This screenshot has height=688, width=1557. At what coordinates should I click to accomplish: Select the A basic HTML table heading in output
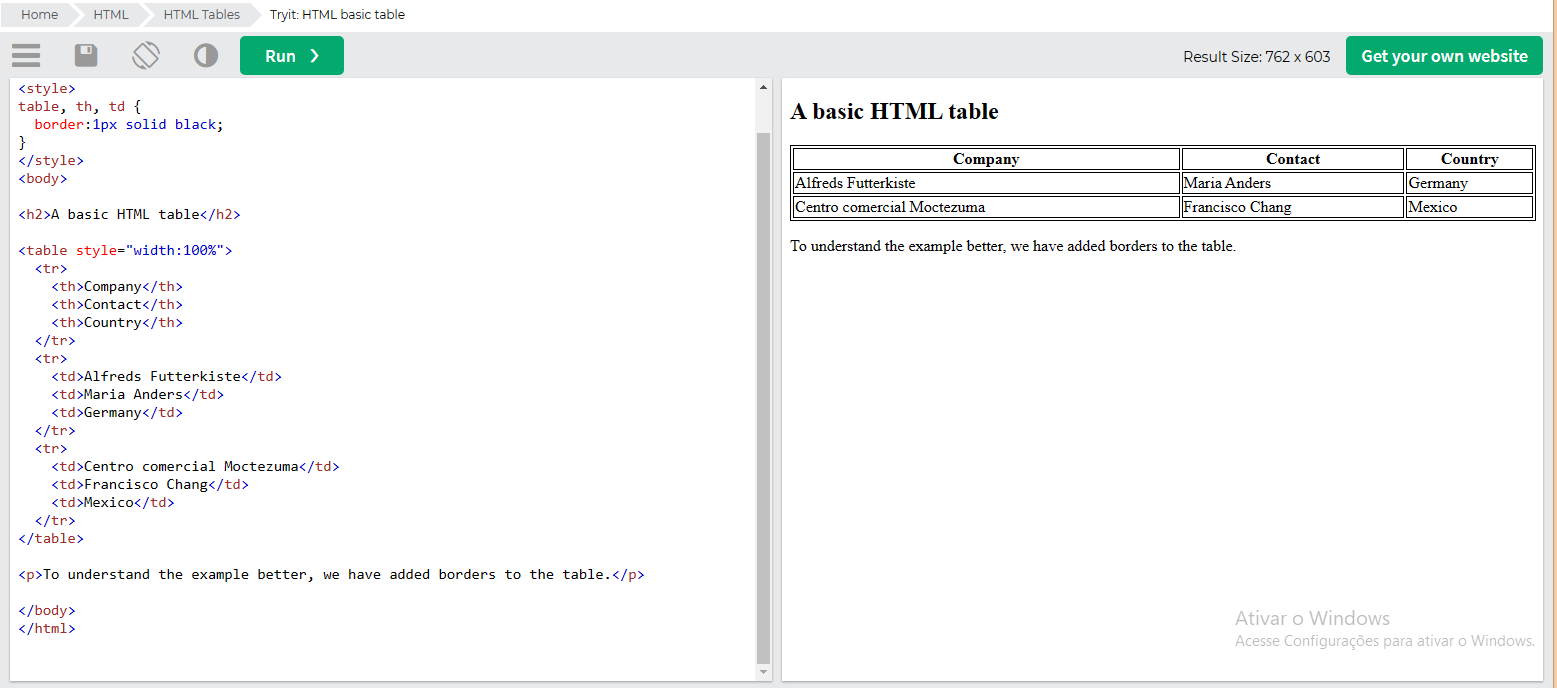[894, 111]
